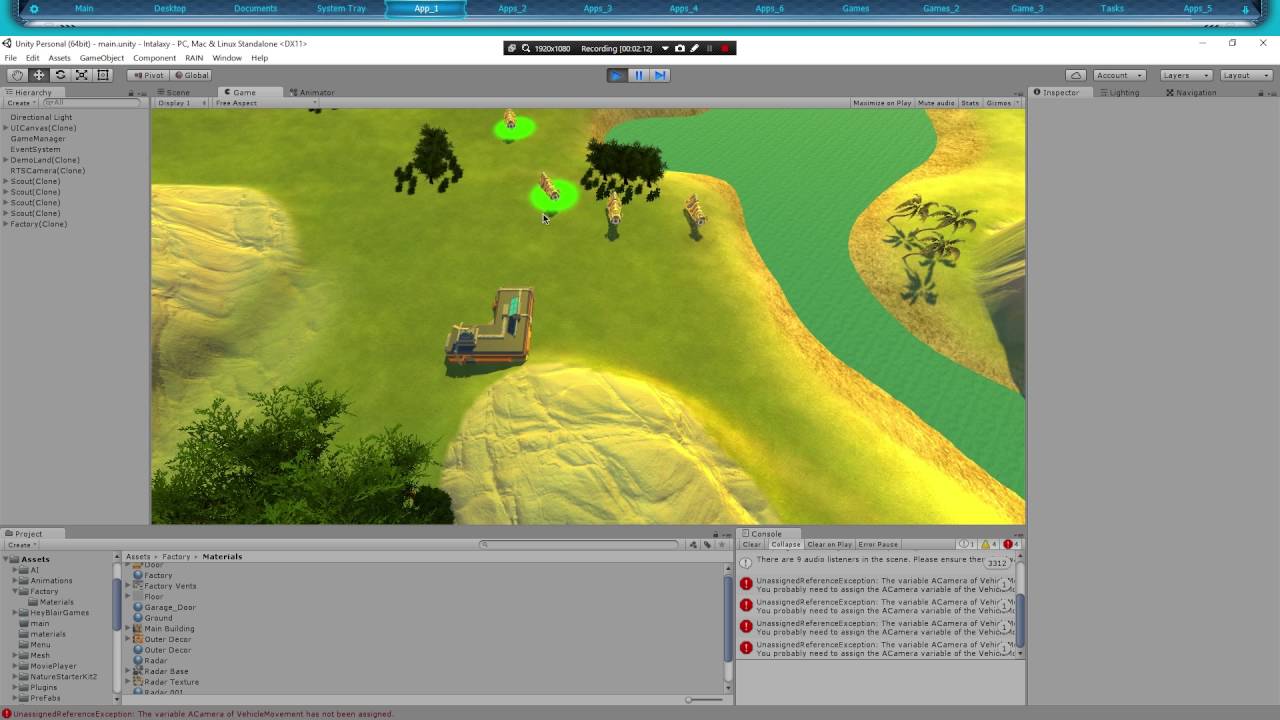Toggle Global handle rotation
1280x720 pixels.
point(191,75)
